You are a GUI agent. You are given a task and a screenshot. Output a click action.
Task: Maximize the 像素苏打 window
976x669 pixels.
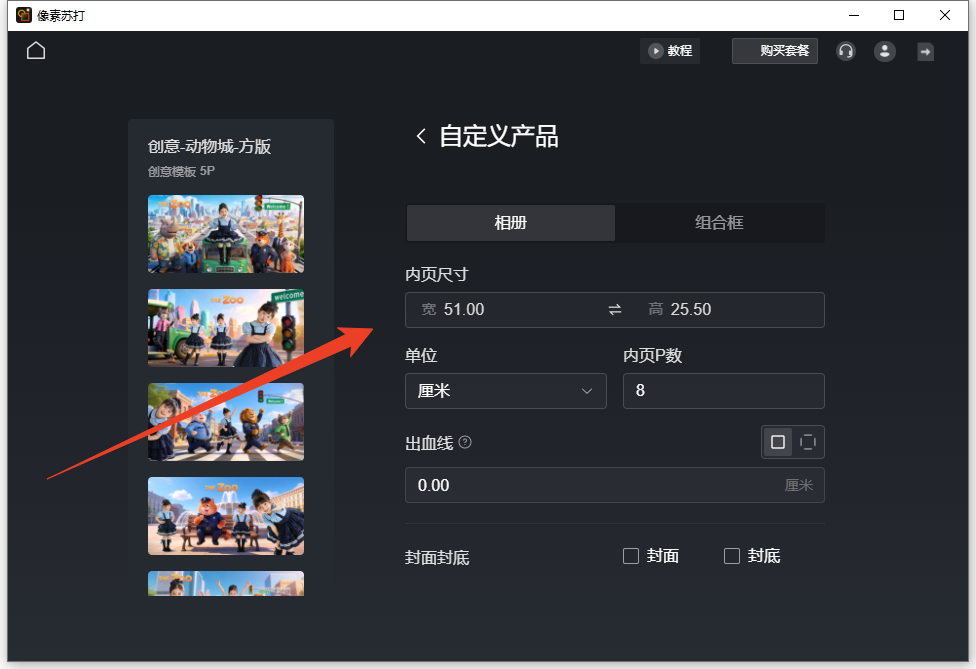pos(899,15)
